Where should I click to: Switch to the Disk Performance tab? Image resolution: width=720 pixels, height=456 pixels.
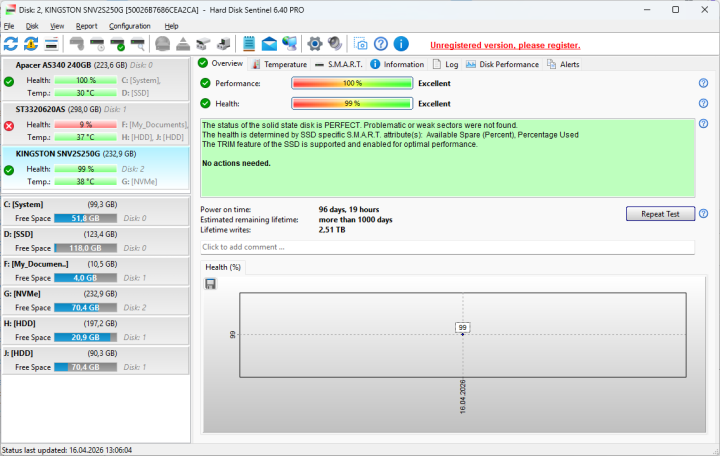pos(502,64)
